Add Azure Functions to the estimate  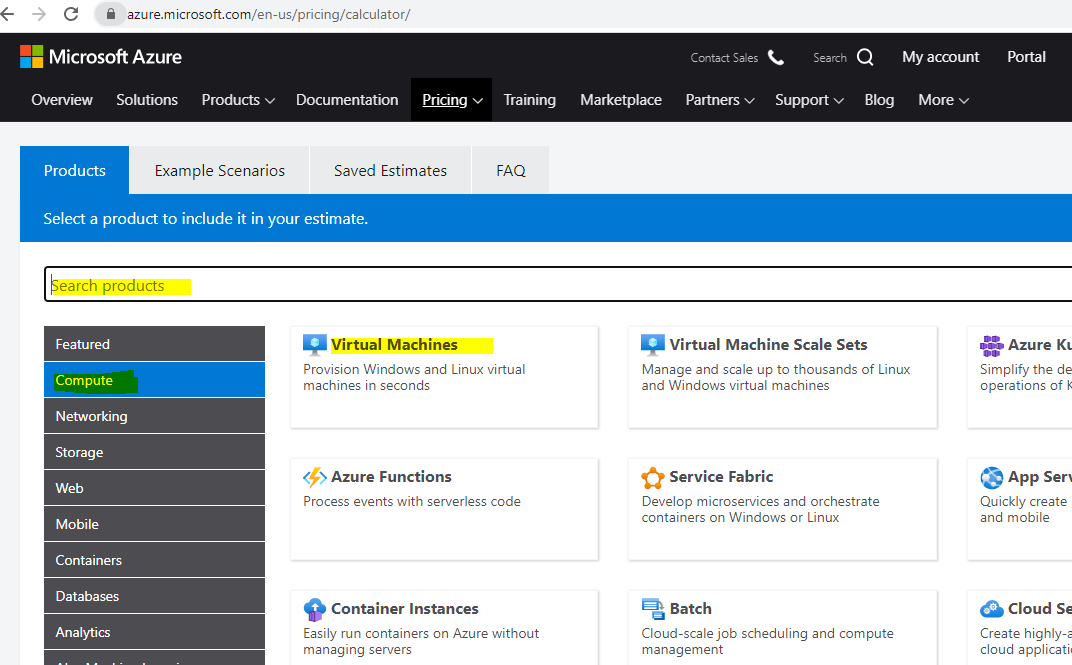click(x=444, y=509)
